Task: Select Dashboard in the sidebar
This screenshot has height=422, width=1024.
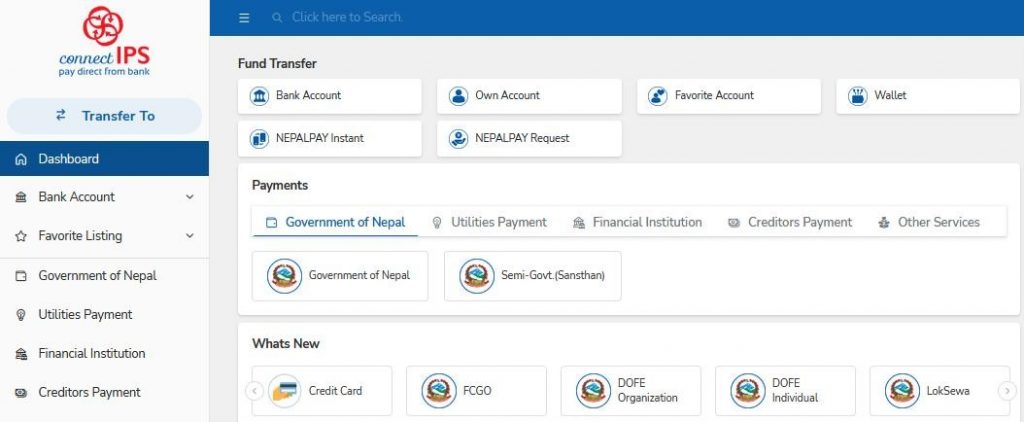Action: click(104, 159)
